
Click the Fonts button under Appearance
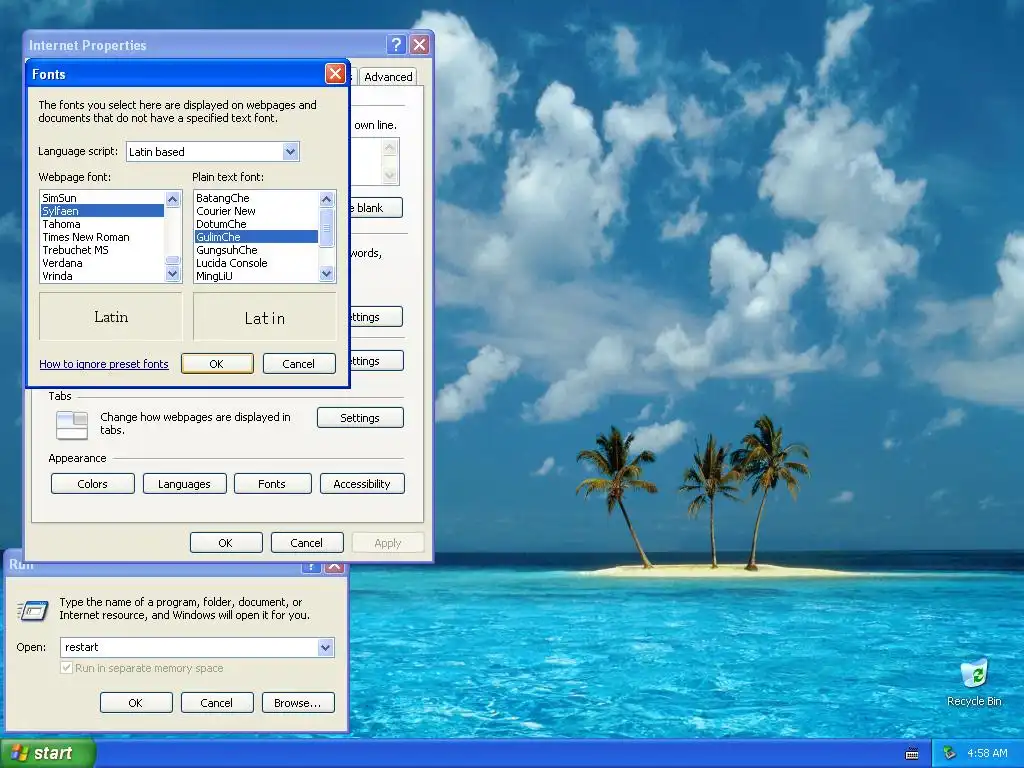coord(272,484)
